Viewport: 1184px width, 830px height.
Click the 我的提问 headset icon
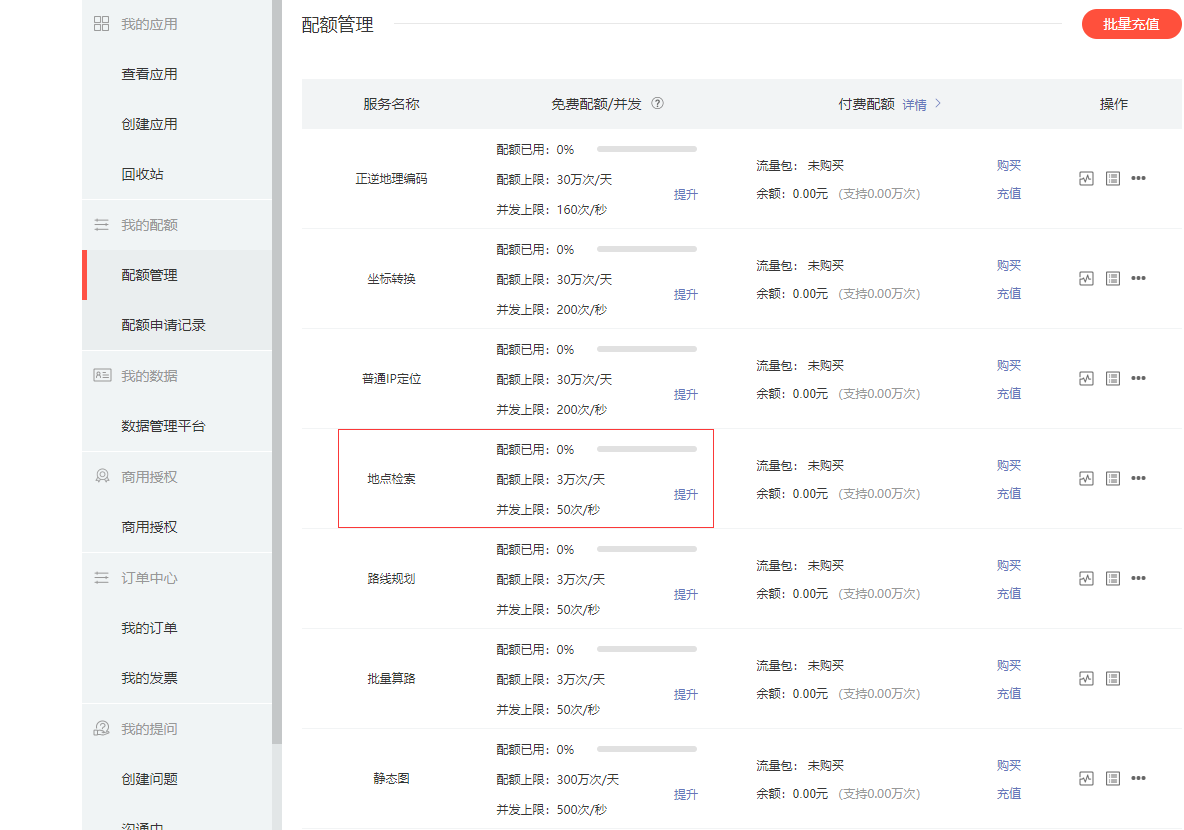(101, 728)
